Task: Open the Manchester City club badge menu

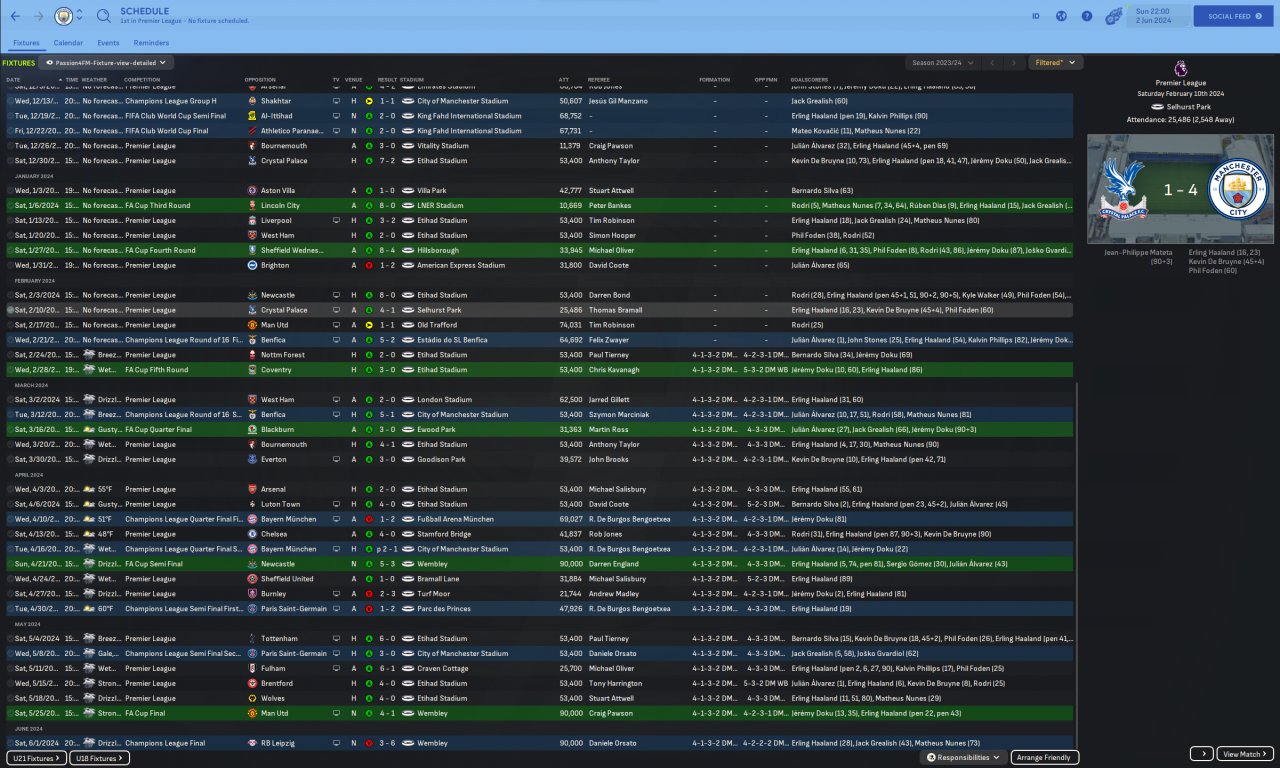Action: tap(63, 16)
